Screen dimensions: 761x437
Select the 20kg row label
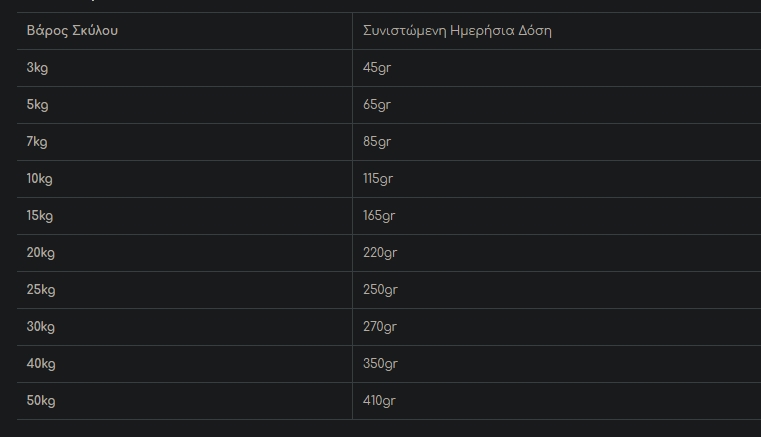(x=41, y=253)
